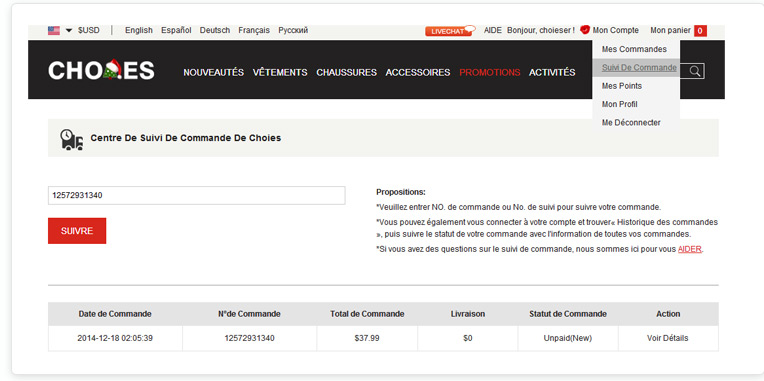Open the Mon Compte dropdown menu
This screenshot has width=764, height=381.
(x=615, y=30)
